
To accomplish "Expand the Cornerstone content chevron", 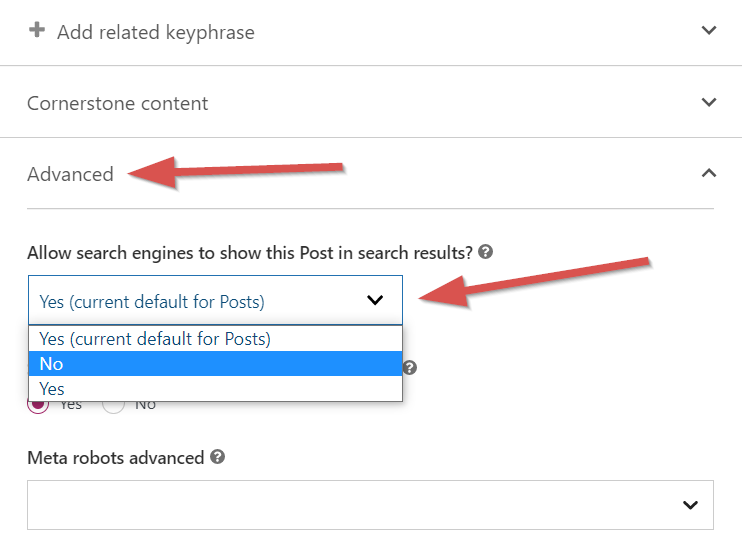I will click(709, 102).
